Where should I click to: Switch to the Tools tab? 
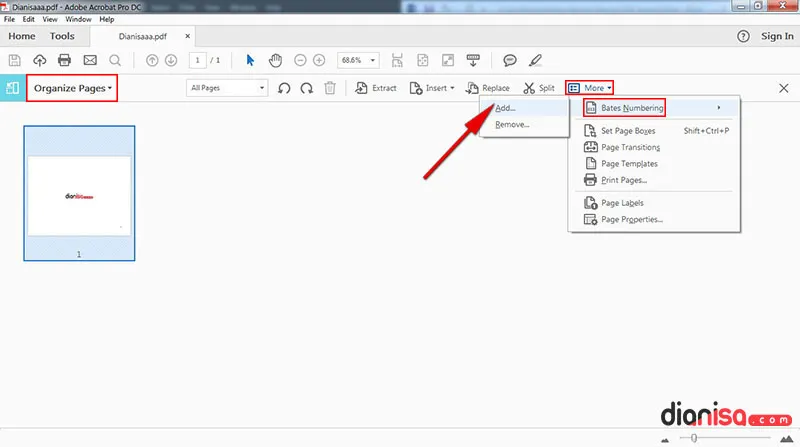[62, 36]
